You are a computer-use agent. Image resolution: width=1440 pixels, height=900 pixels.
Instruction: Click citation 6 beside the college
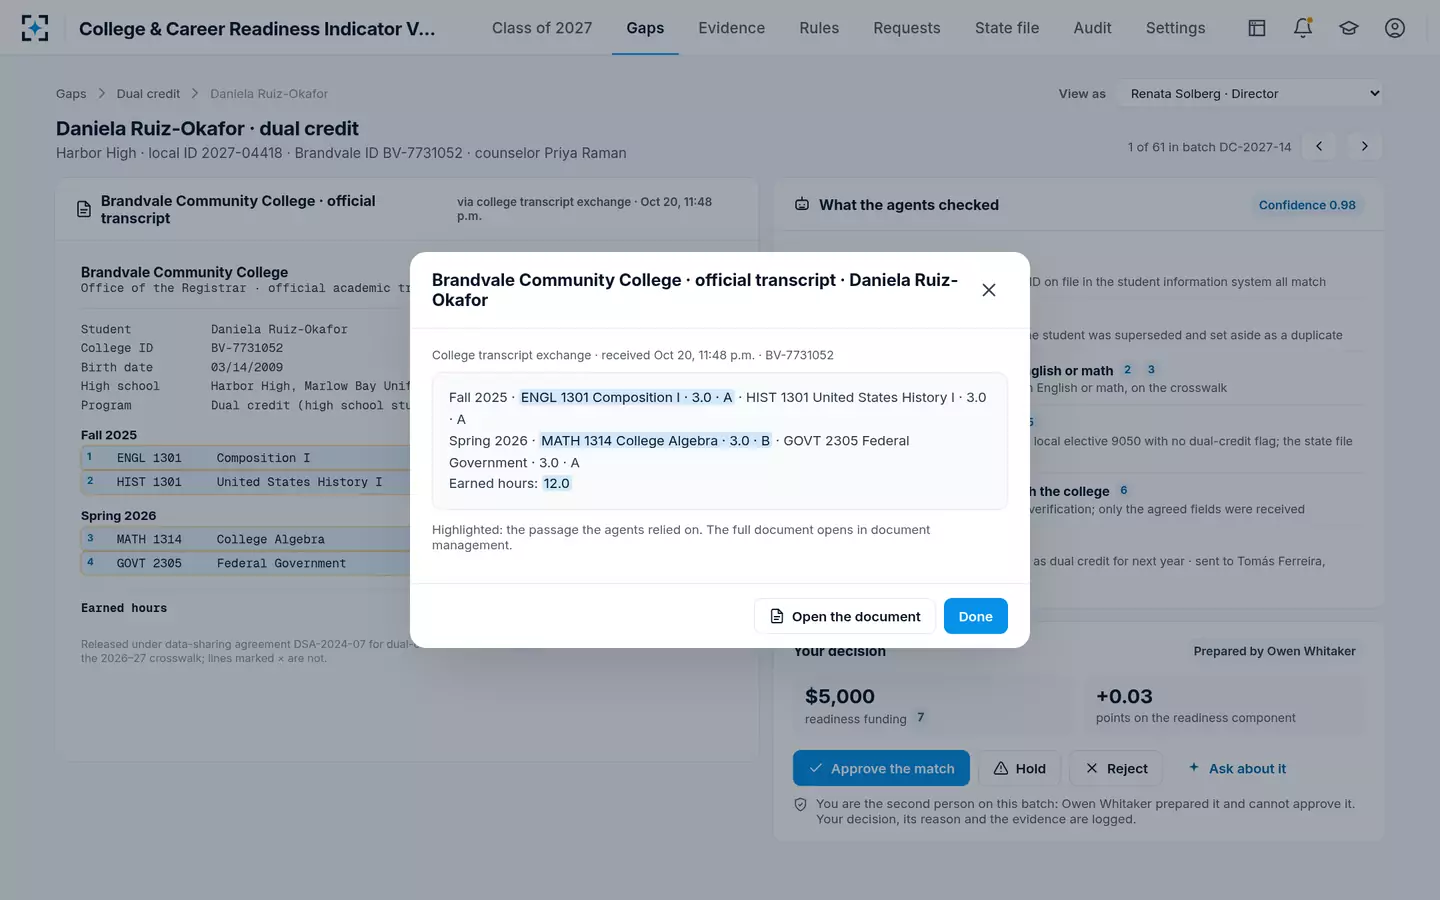coord(1124,490)
